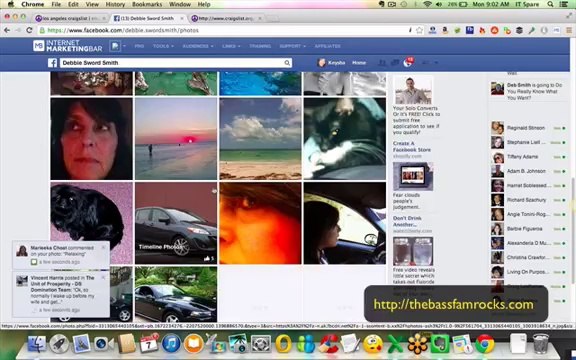Screen dimensions: 576x360
Task: Expand the AUDIENCES dropdown in Marketing Bar
Action: point(198,46)
